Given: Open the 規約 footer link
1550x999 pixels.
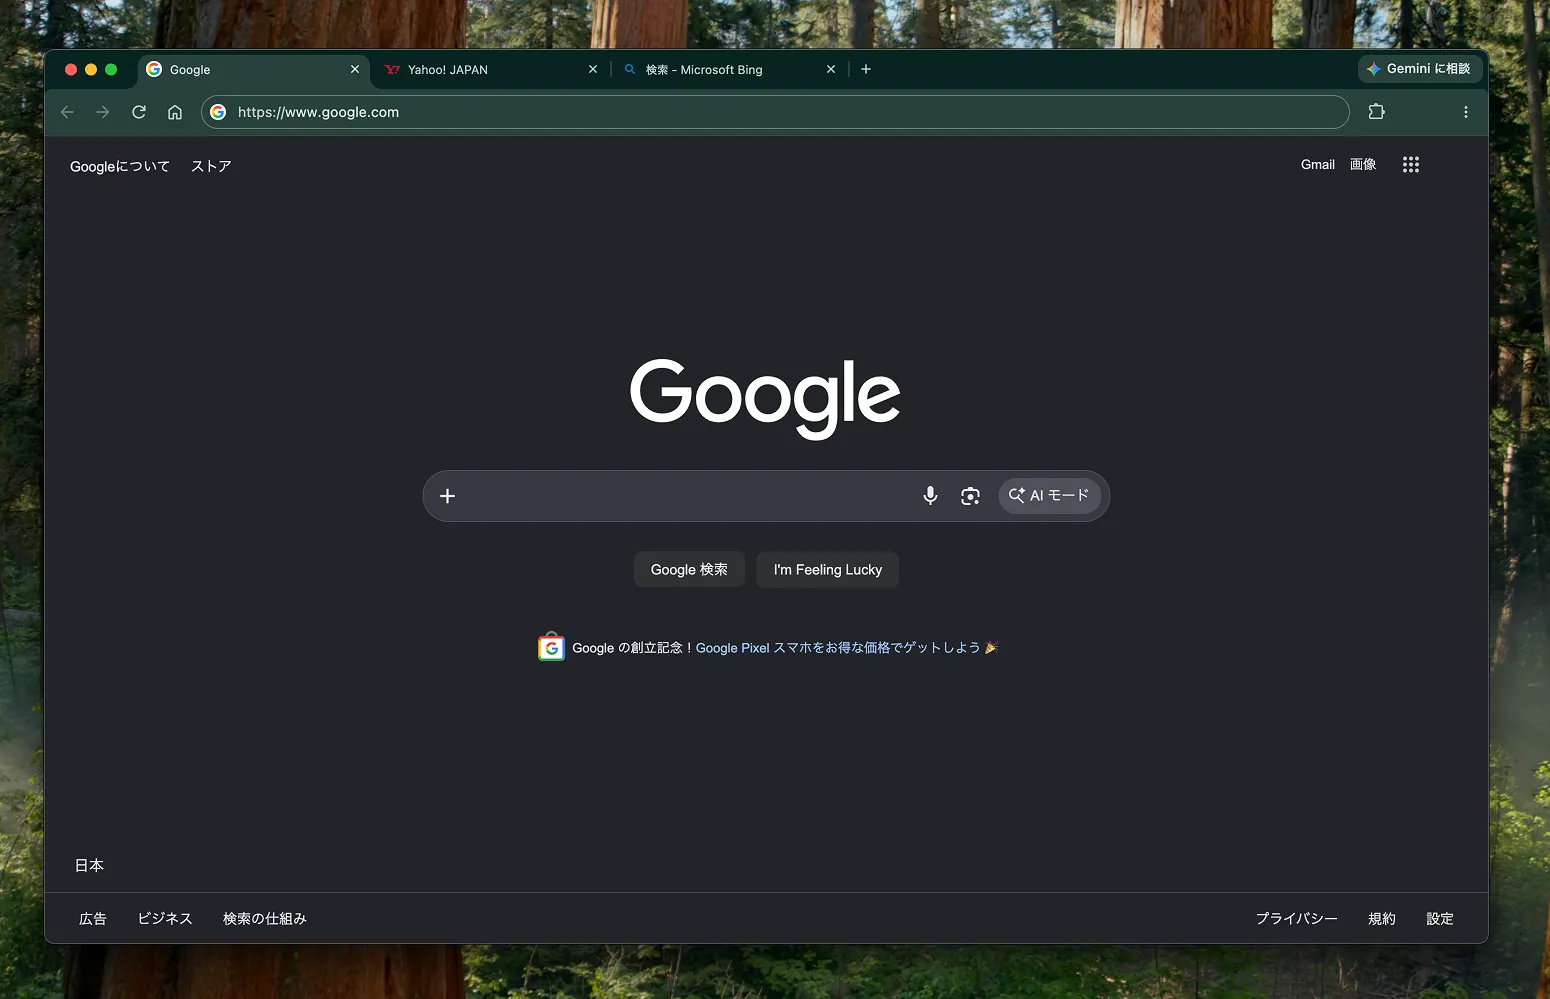Looking at the screenshot, I should (x=1382, y=919).
